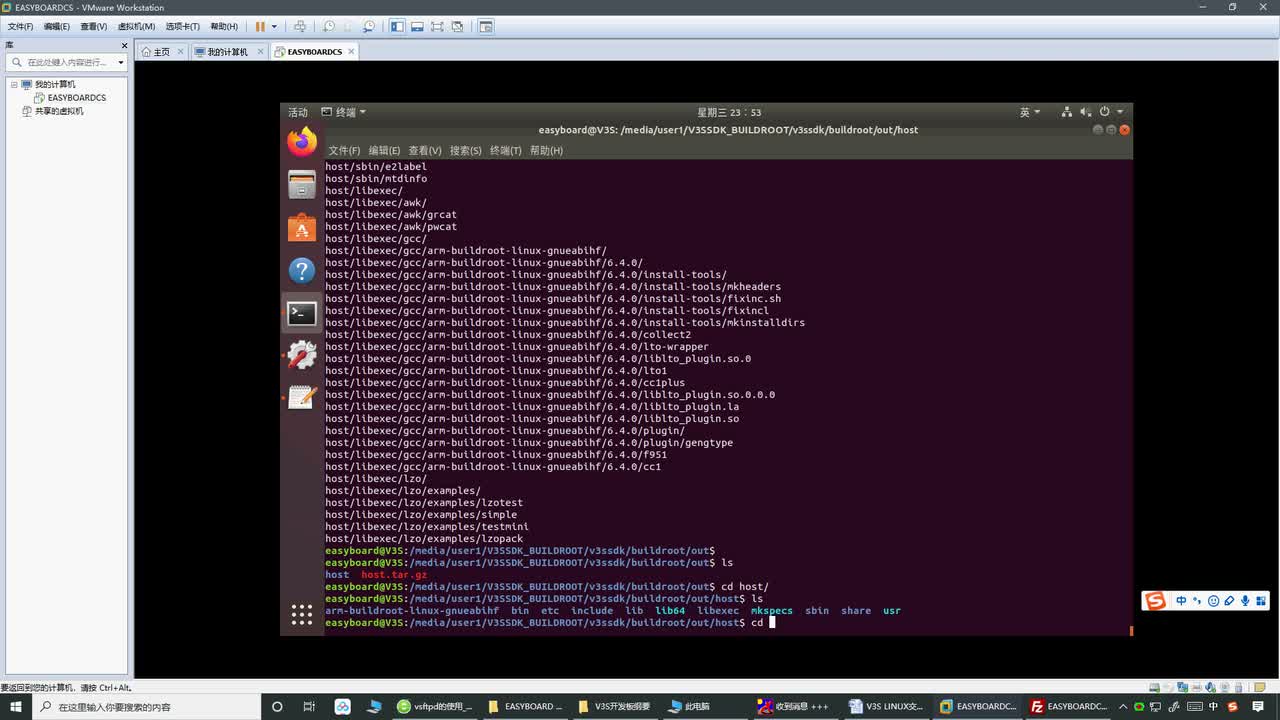Image resolution: width=1280 pixels, height=720 pixels.
Task: Open the 英 input method dropdown
Action: point(1030,112)
